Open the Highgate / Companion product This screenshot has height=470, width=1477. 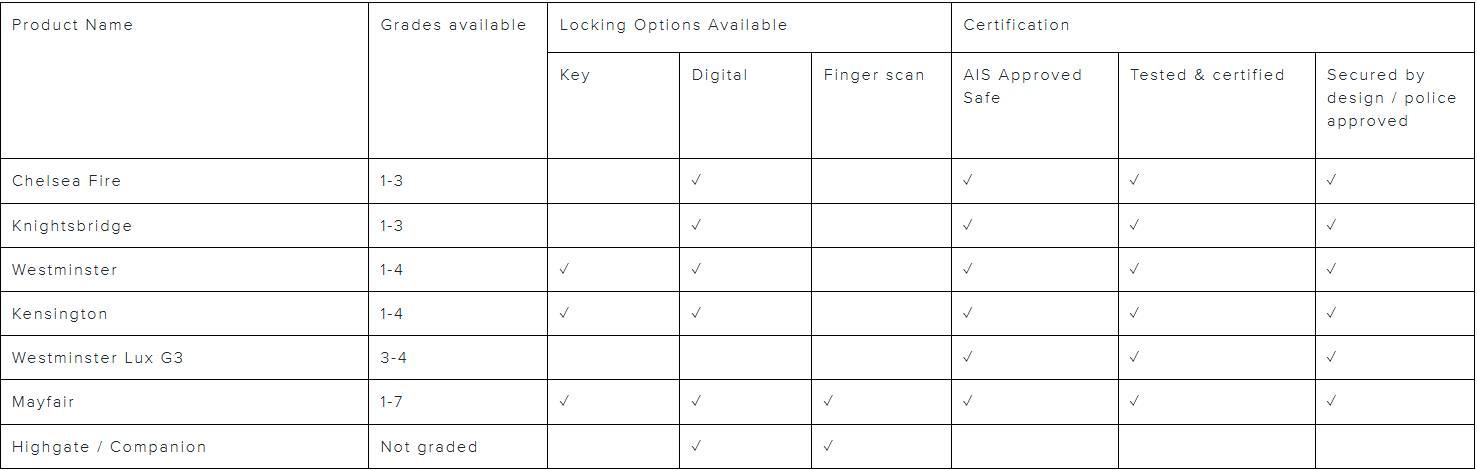[109, 447]
